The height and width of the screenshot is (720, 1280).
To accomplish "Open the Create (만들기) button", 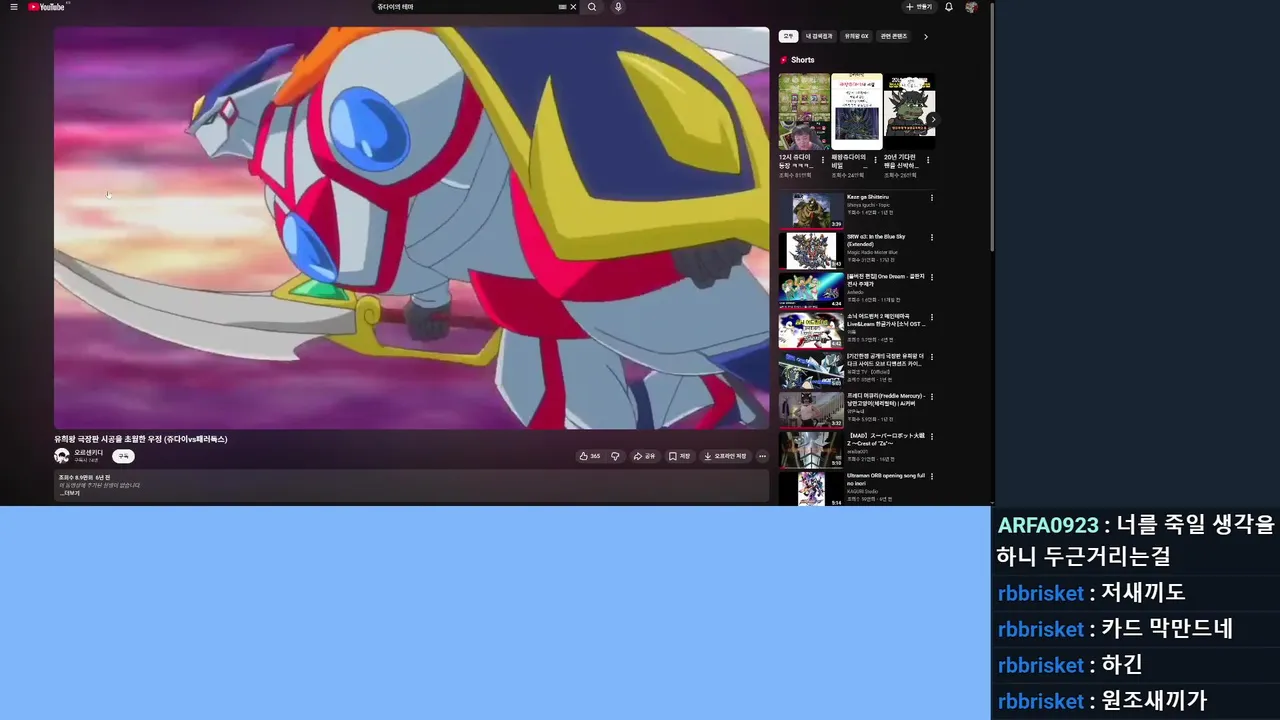I will coord(919,7).
